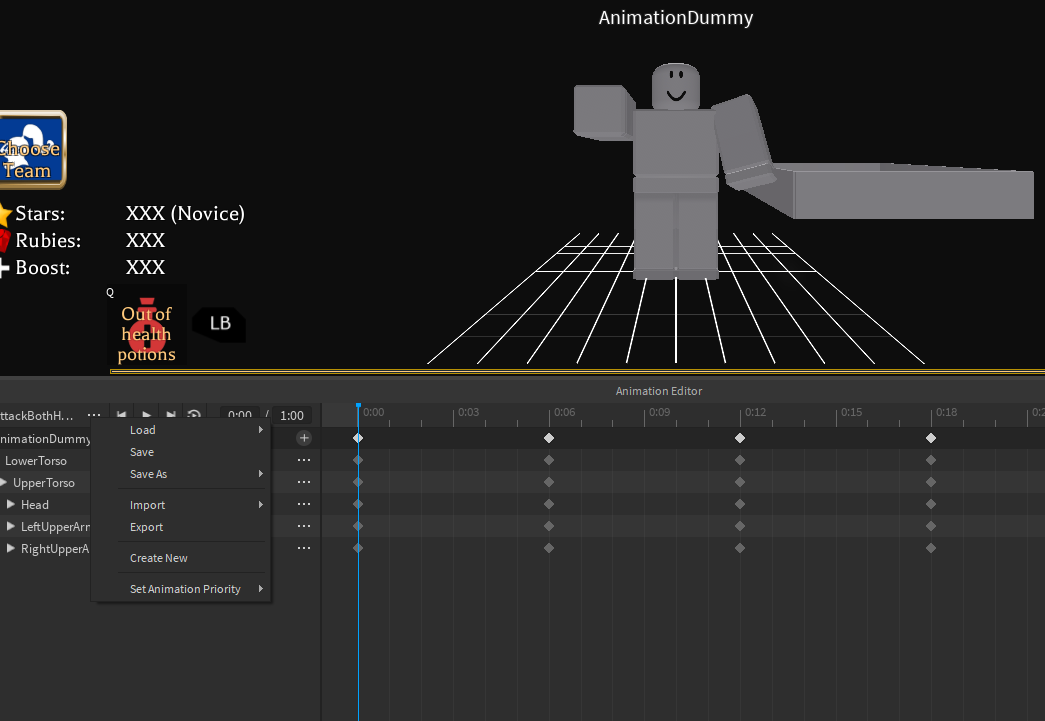Click the blue playhead scrubber handle

pos(358,405)
